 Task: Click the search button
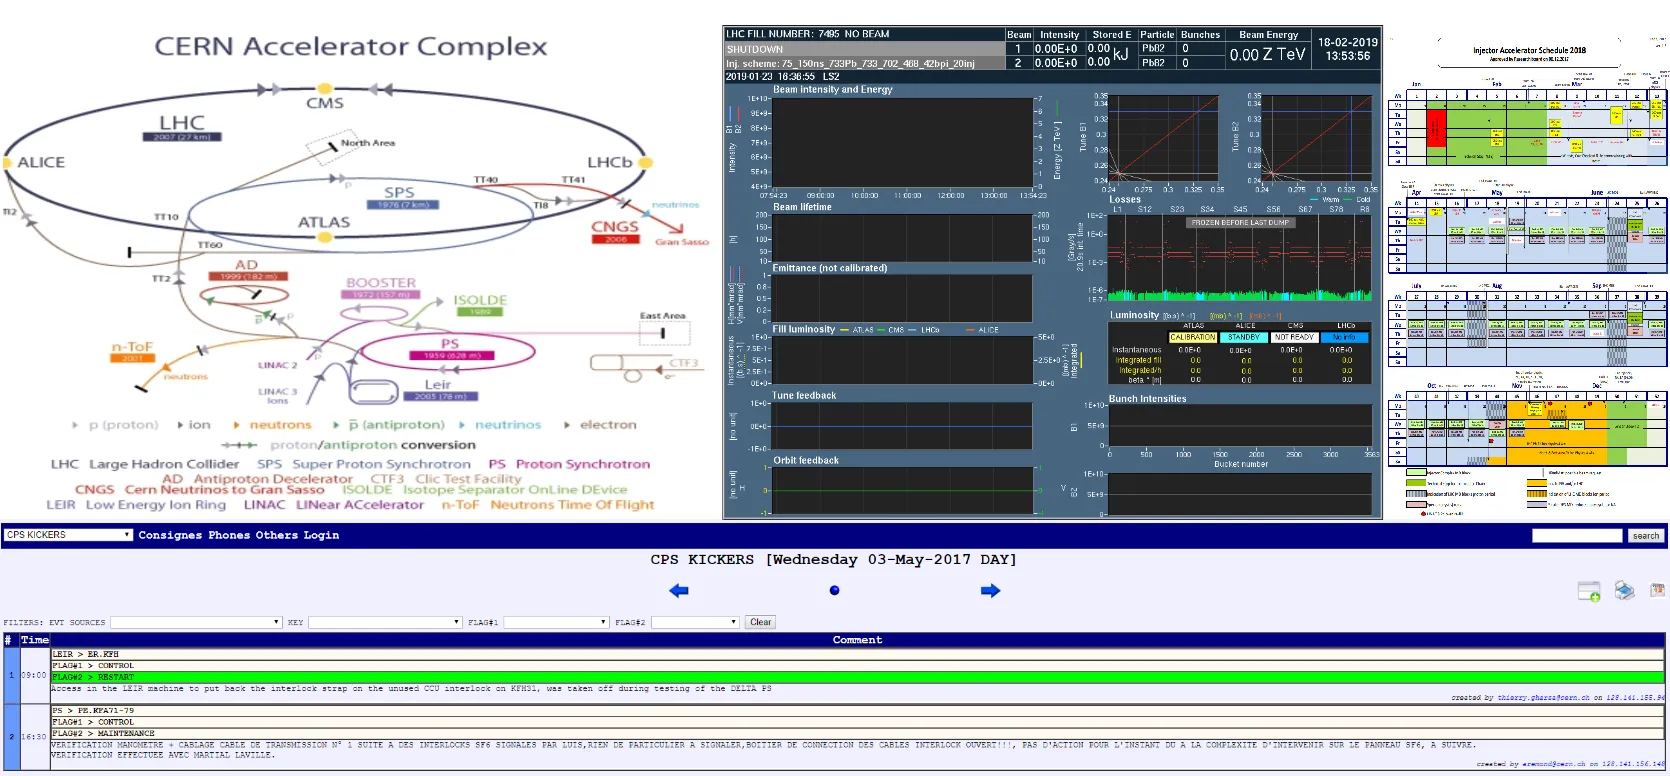tap(1645, 536)
